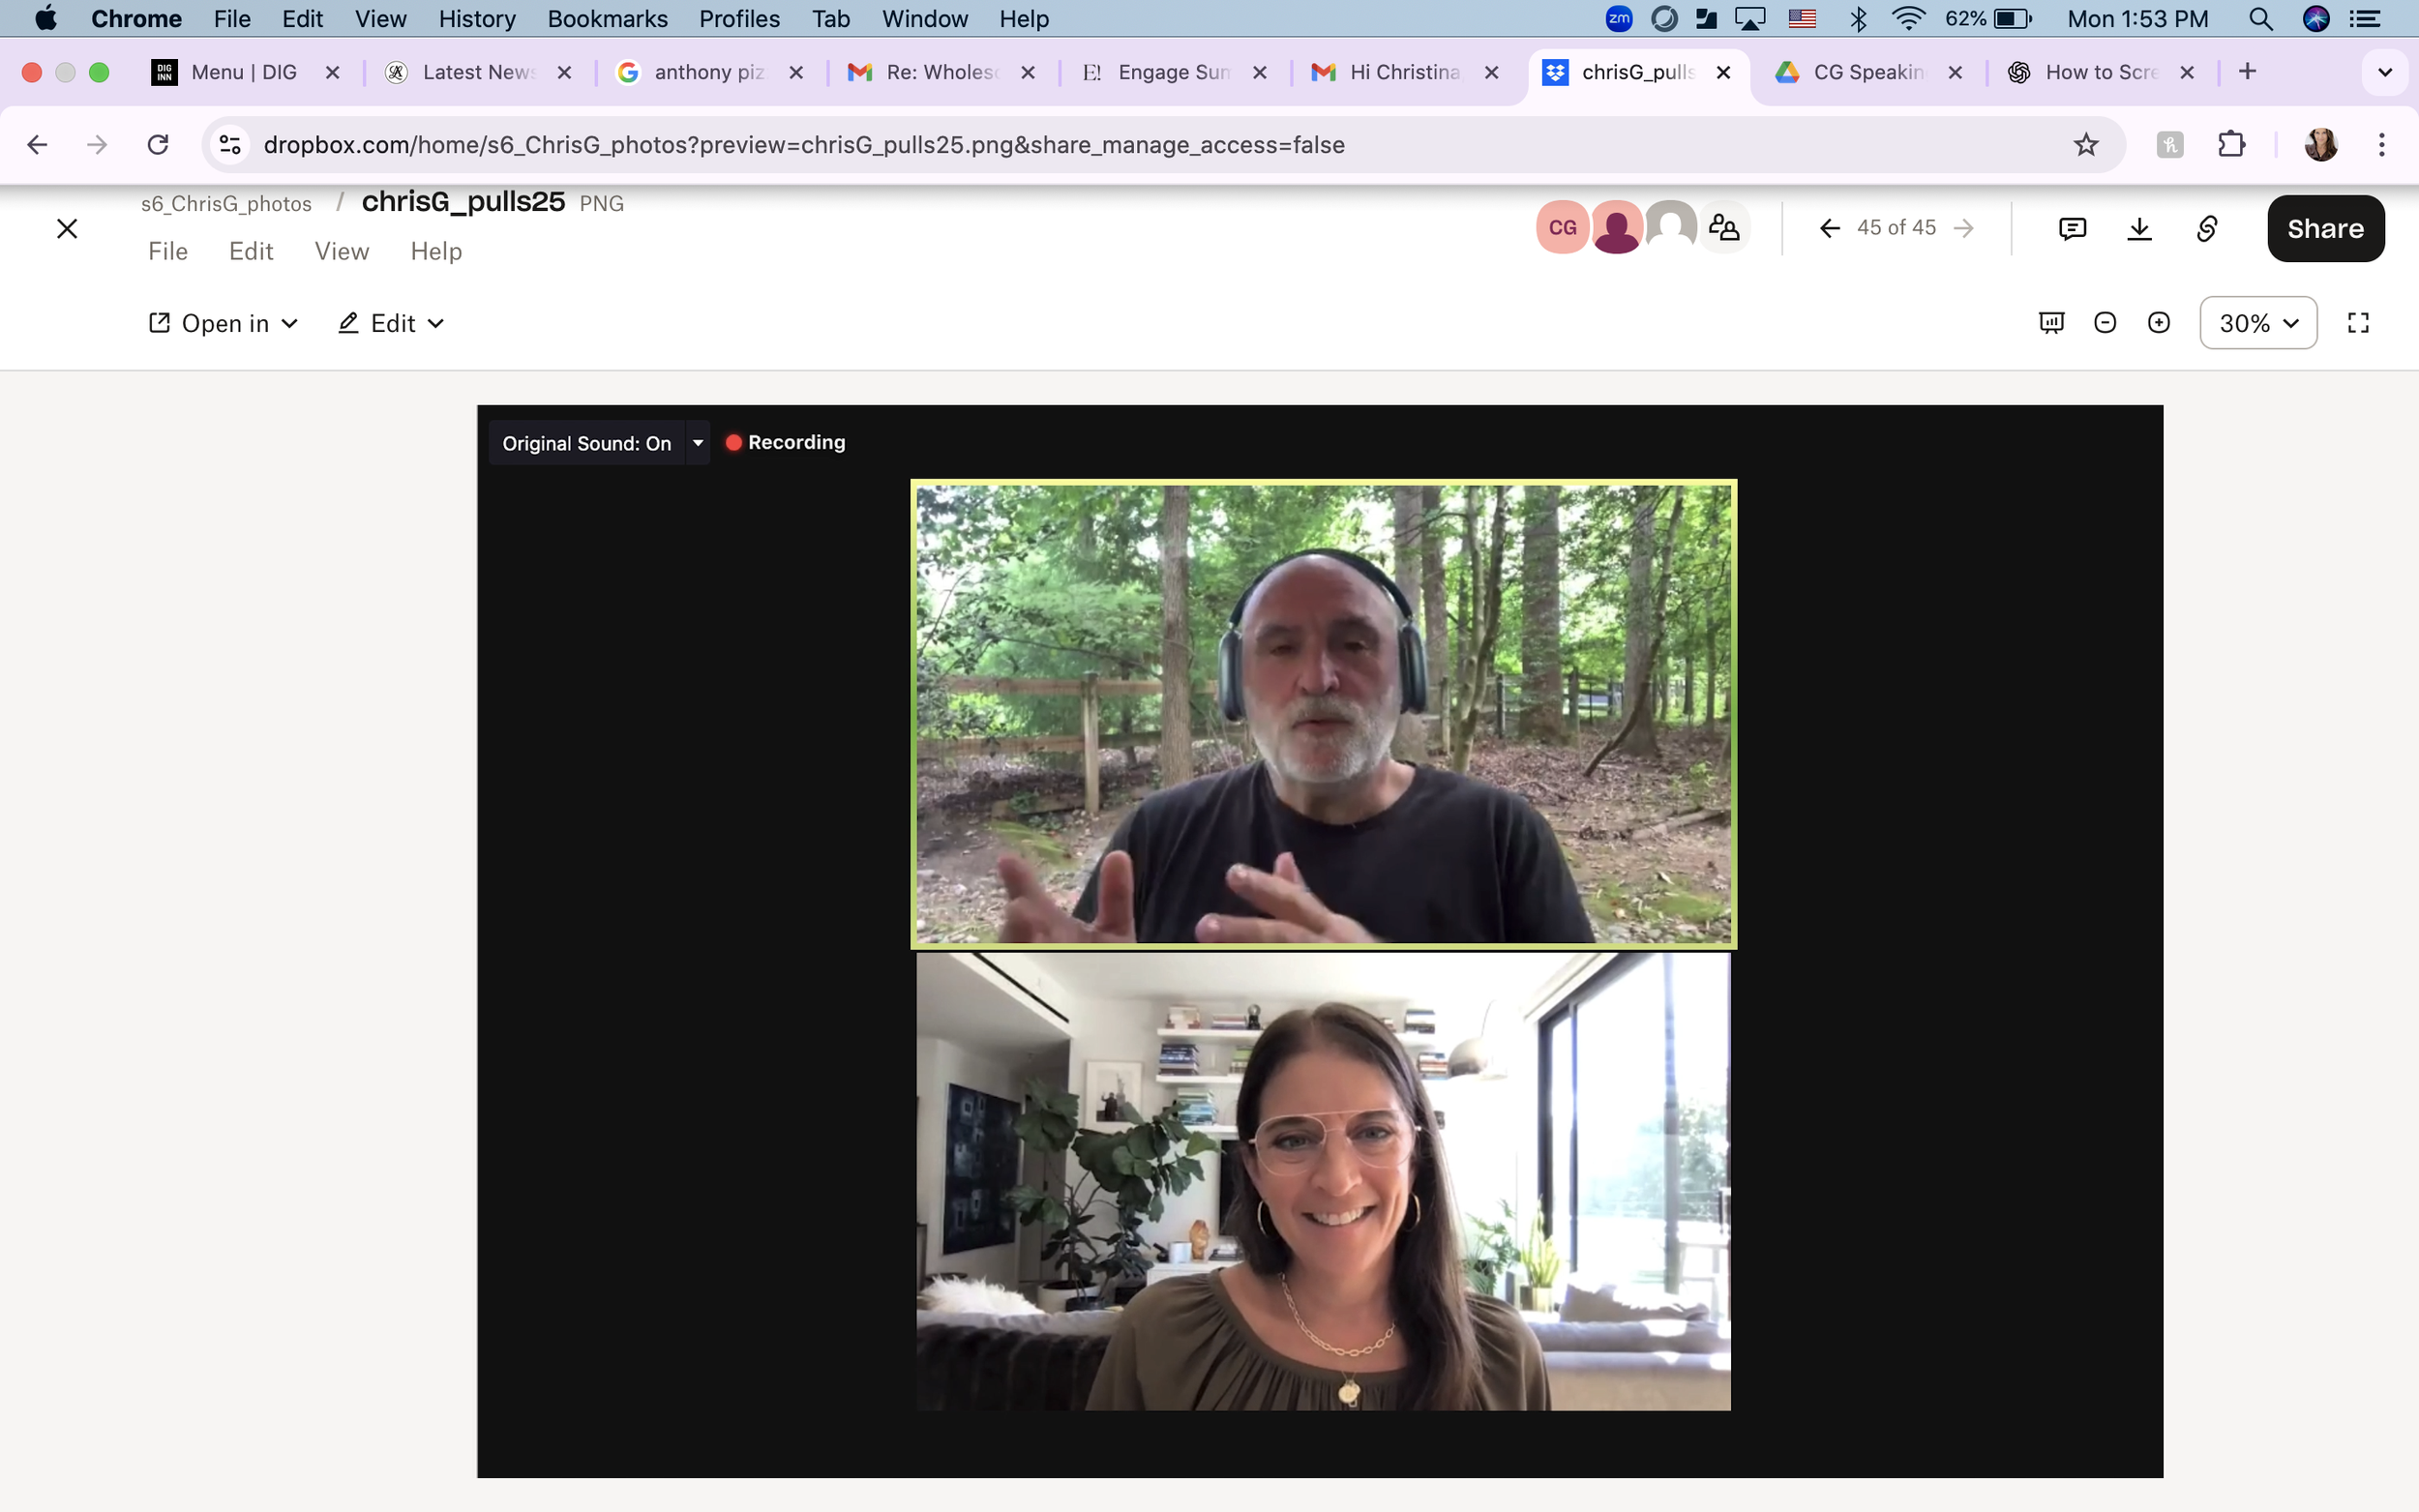Click the download icon in preview header

click(x=2139, y=229)
